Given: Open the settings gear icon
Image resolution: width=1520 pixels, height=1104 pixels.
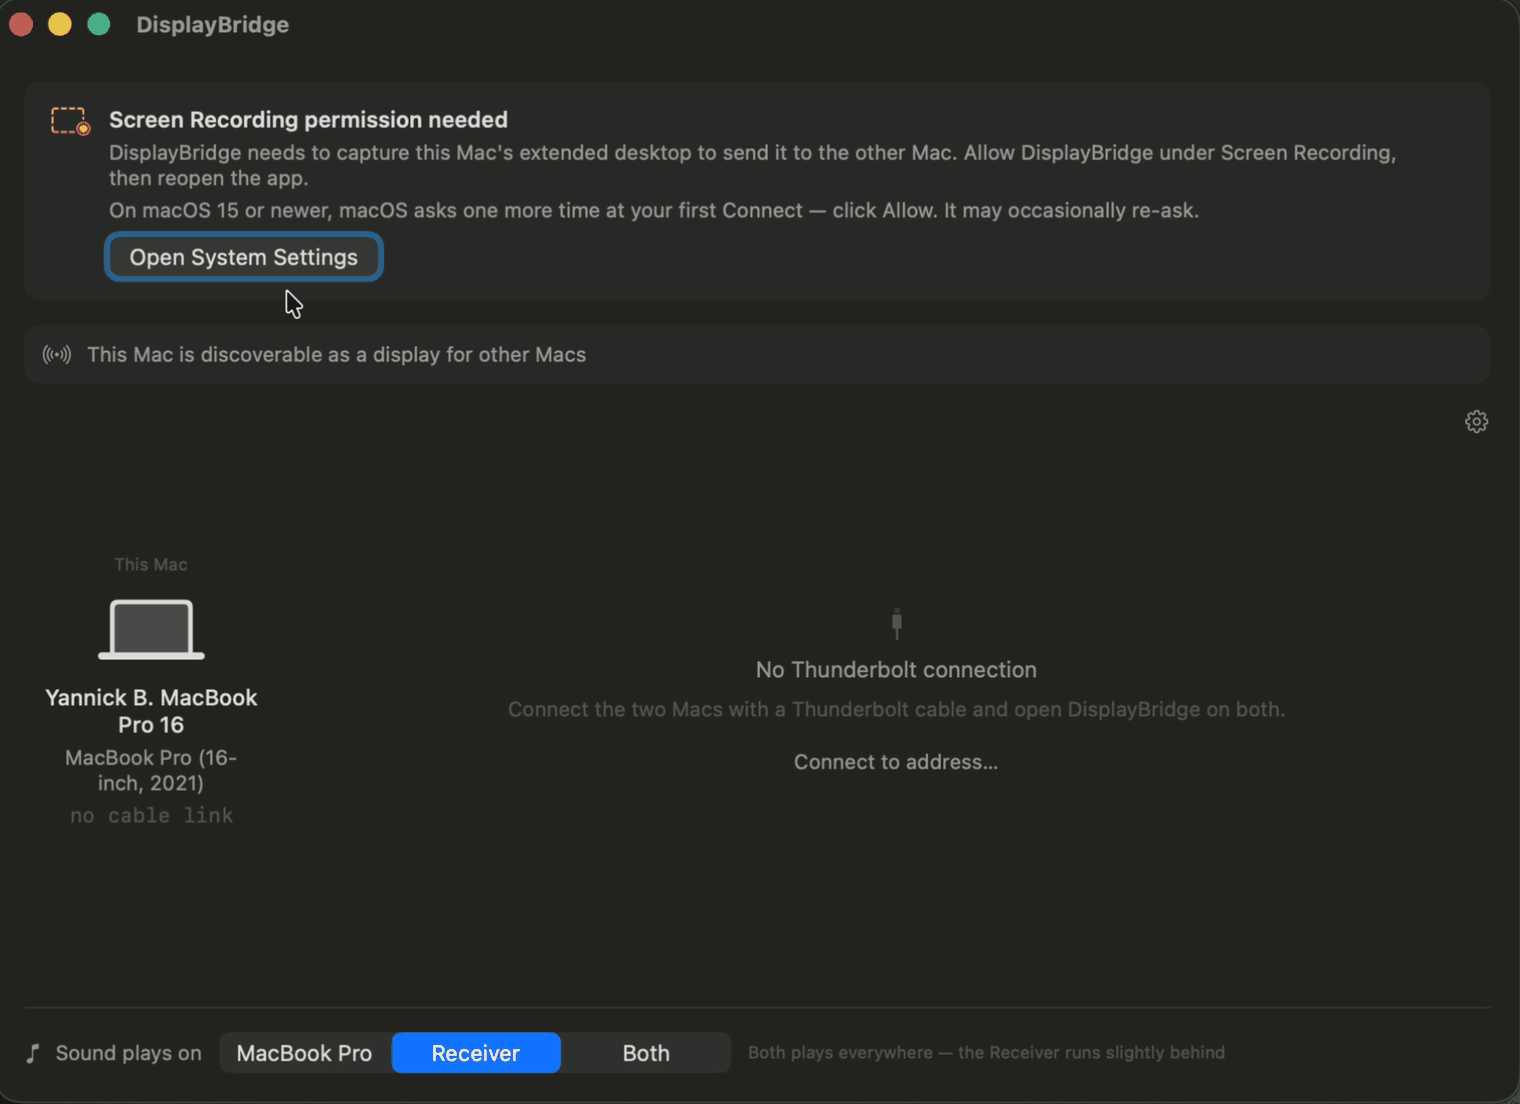Looking at the screenshot, I should 1476,421.
